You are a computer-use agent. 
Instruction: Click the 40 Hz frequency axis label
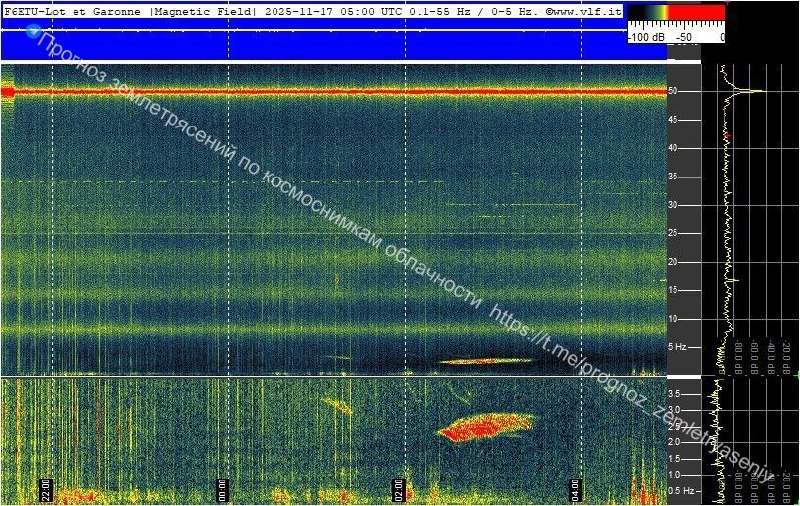click(672, 148)
